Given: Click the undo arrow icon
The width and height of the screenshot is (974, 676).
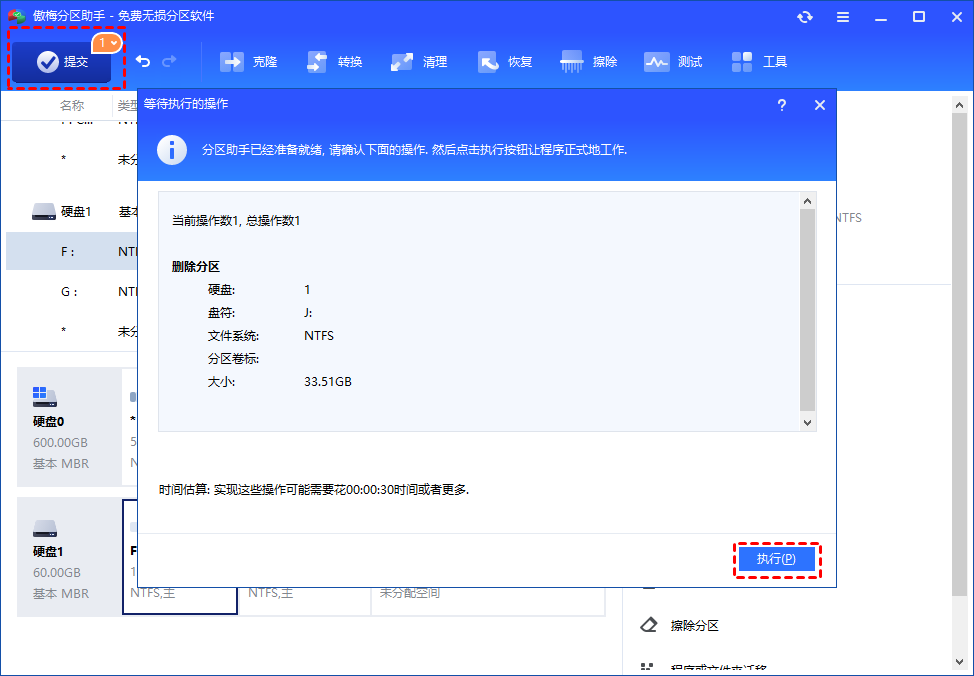Looking at the screenshot, I should [x=143, y=62].
